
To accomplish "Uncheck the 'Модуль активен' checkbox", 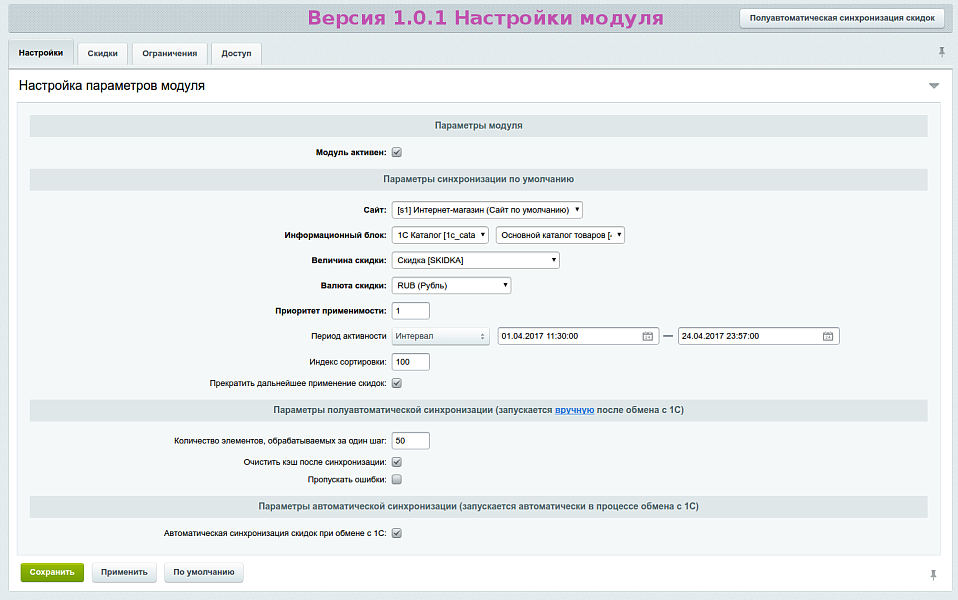I will point(397,151).
